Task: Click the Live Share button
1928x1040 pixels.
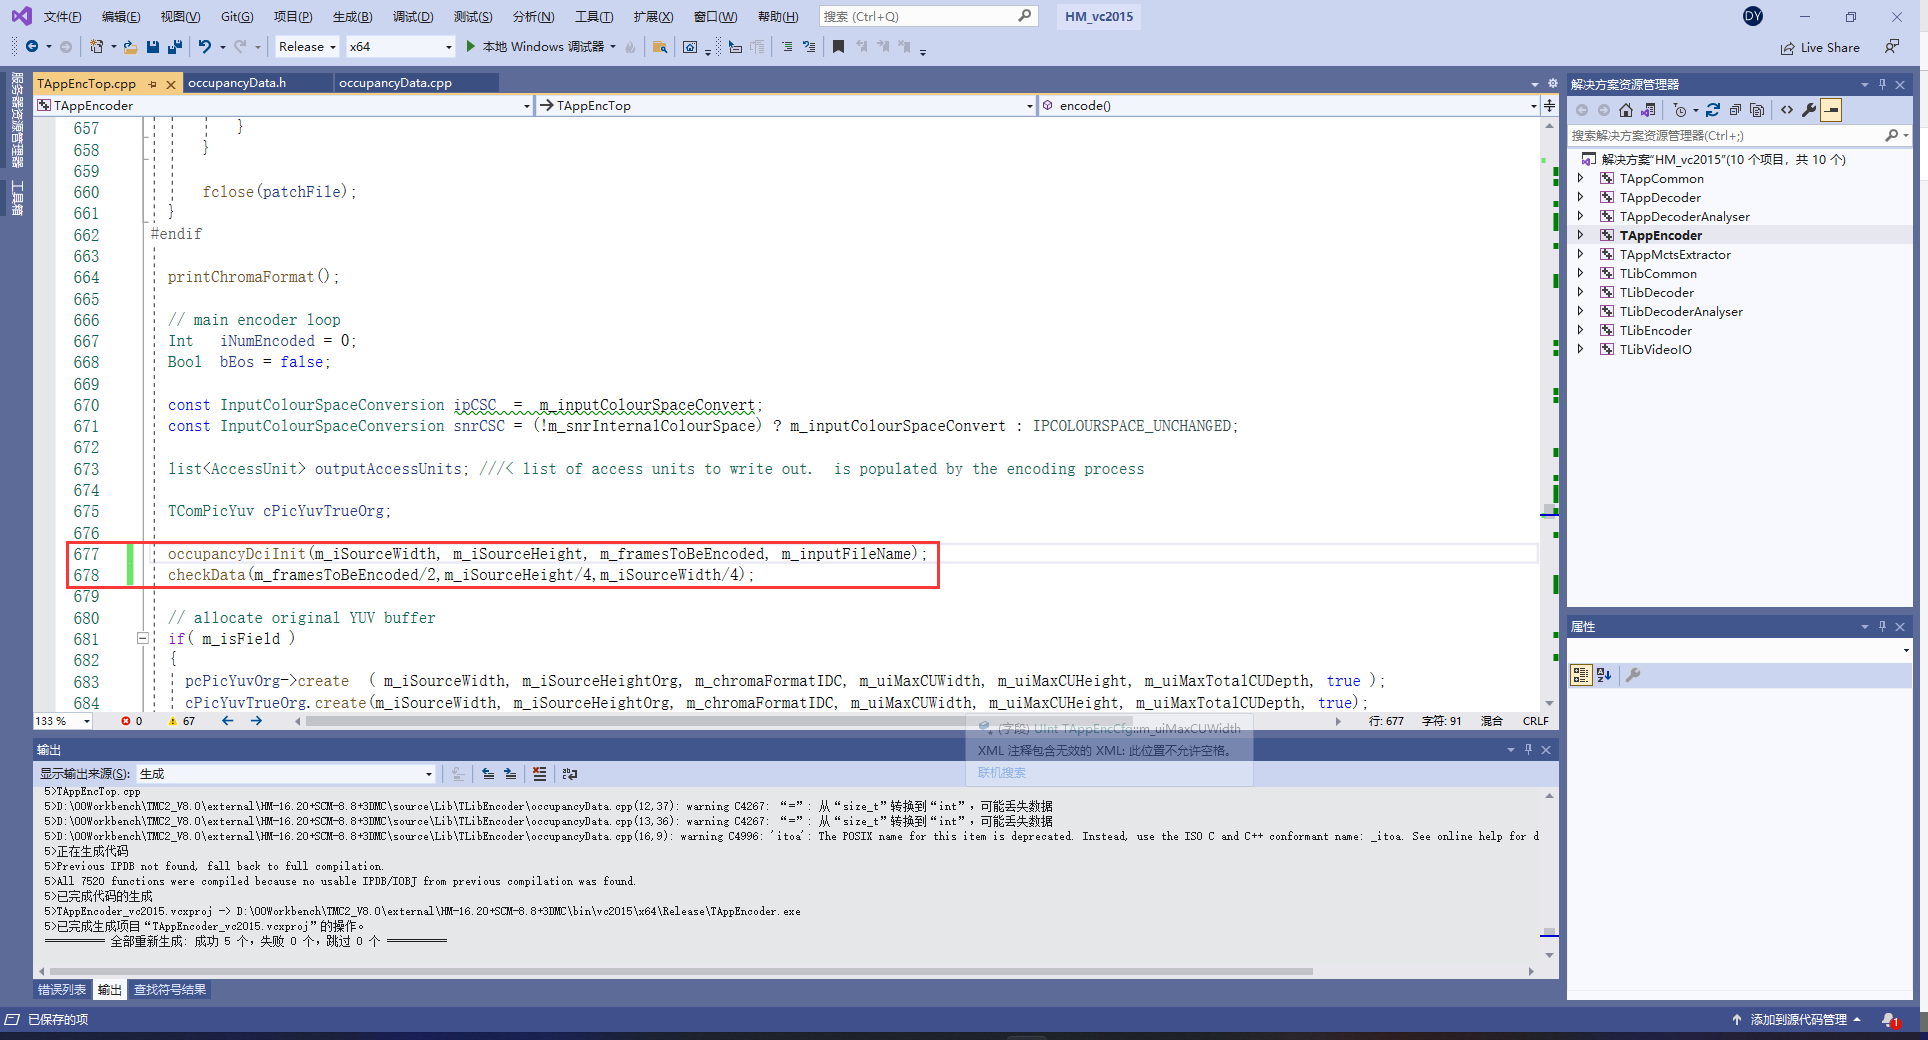Action: [1820, 47]
